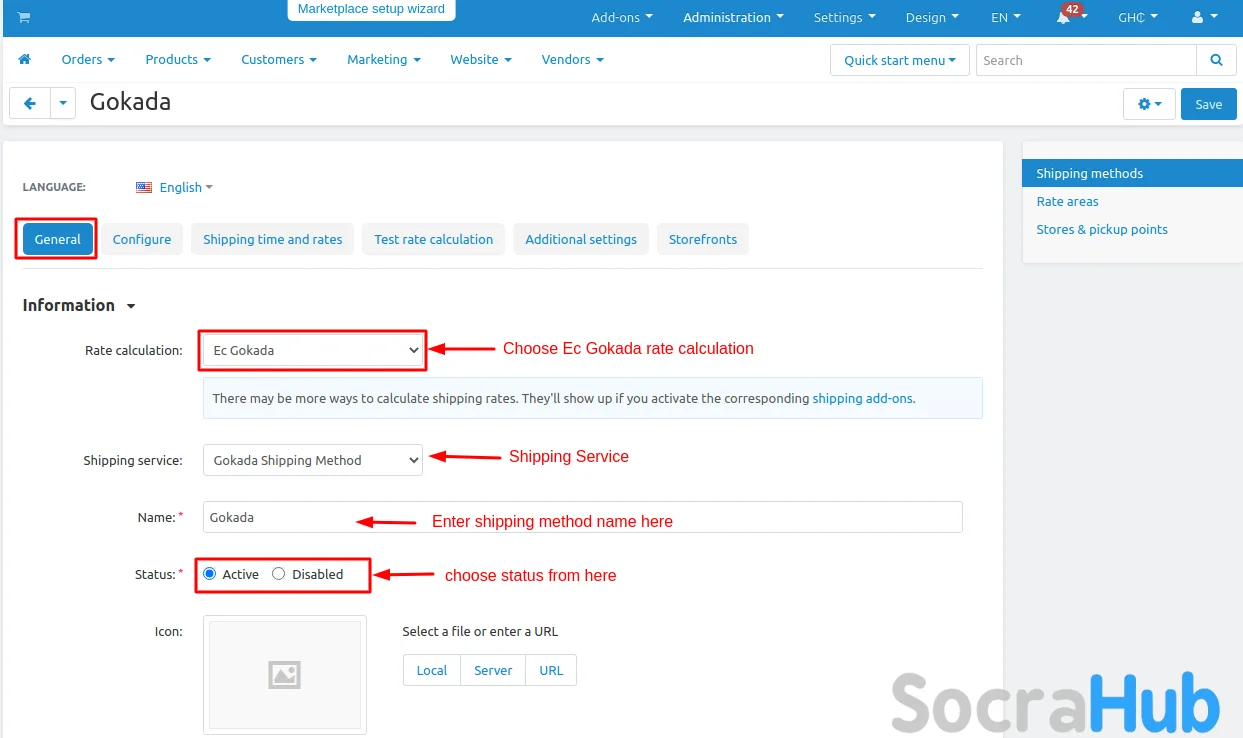Click the Marketplace setup wizard button
Image resolution: width=1243 pixels, height=738 pixels.
(x=372, y=9)
